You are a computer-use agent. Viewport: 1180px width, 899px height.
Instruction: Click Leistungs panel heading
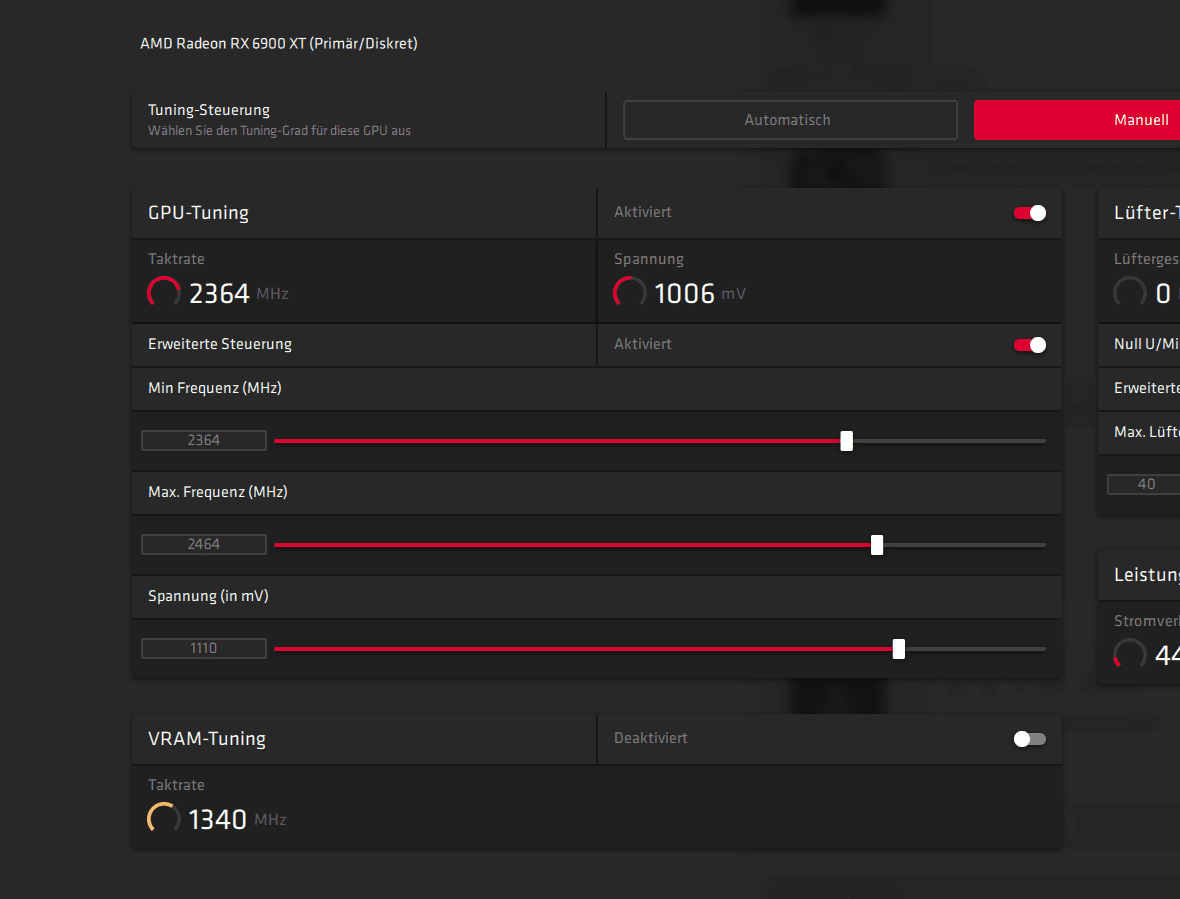tap(1146, 575)
